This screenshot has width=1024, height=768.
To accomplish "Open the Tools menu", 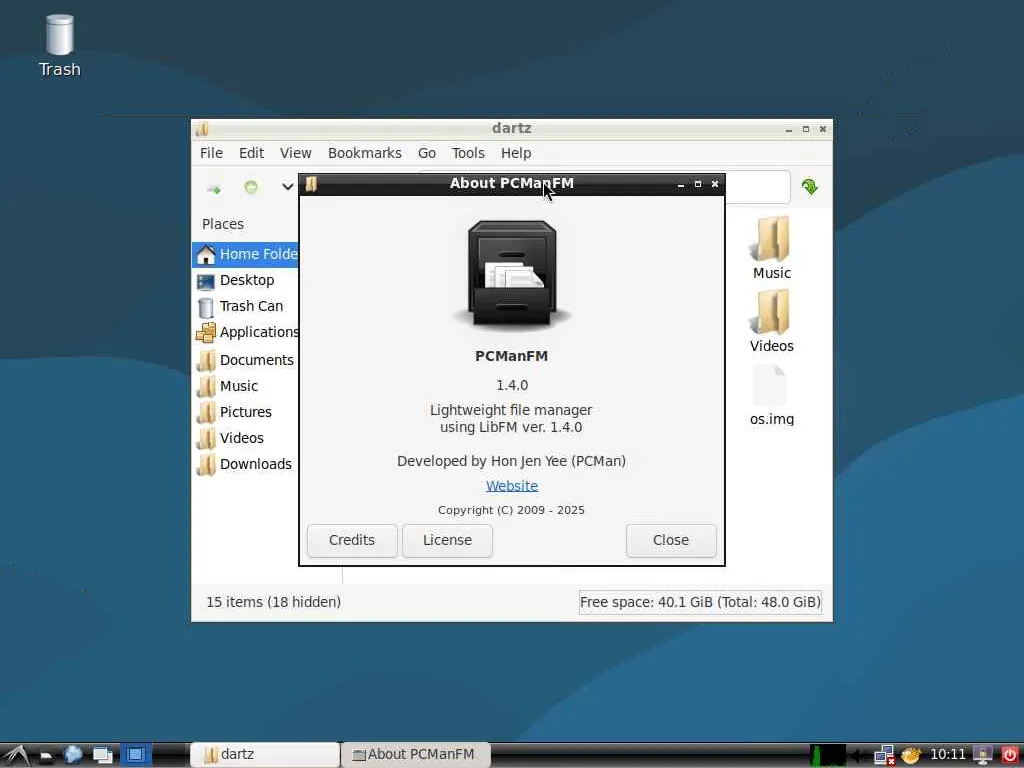I will (468, 153).
